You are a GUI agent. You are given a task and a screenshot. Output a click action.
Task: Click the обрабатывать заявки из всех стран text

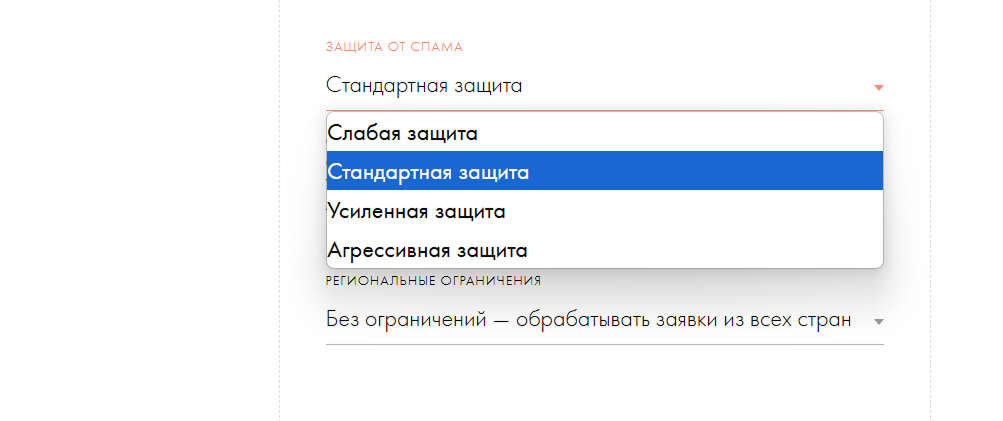pos(683,319)
